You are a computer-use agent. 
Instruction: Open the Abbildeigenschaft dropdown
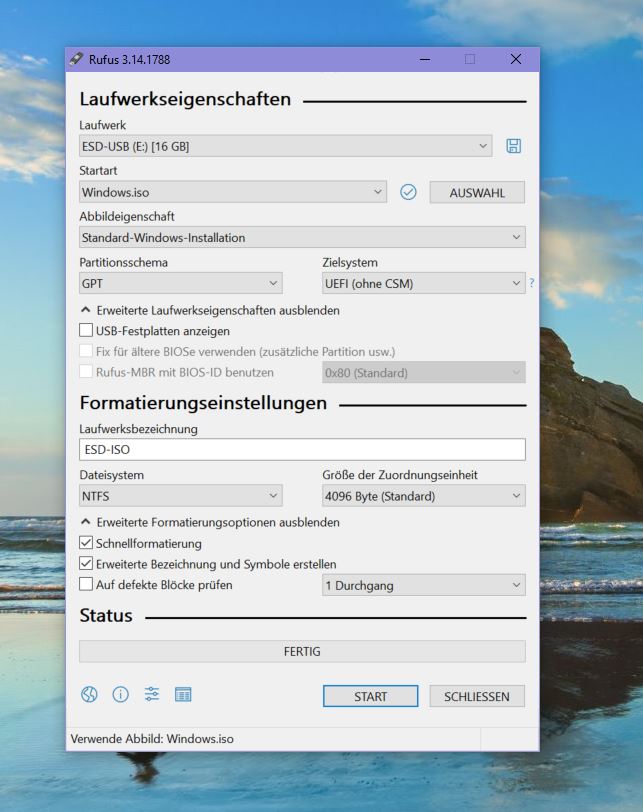302,237
